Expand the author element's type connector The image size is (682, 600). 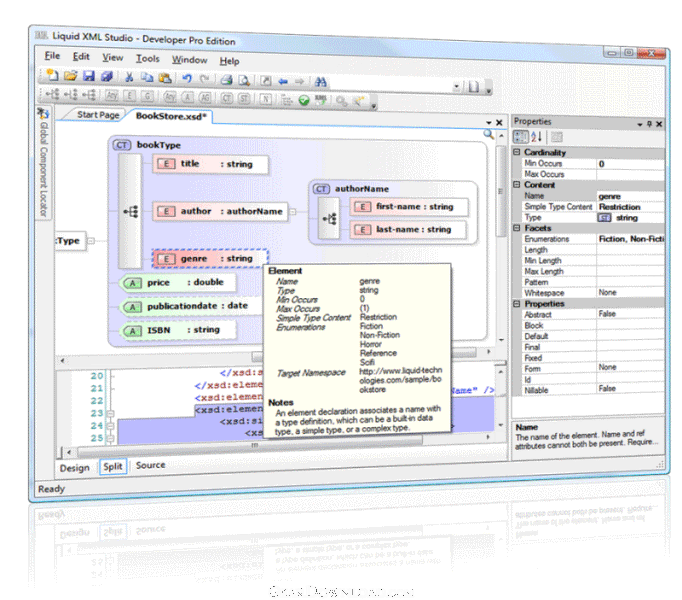pos(293,212)
